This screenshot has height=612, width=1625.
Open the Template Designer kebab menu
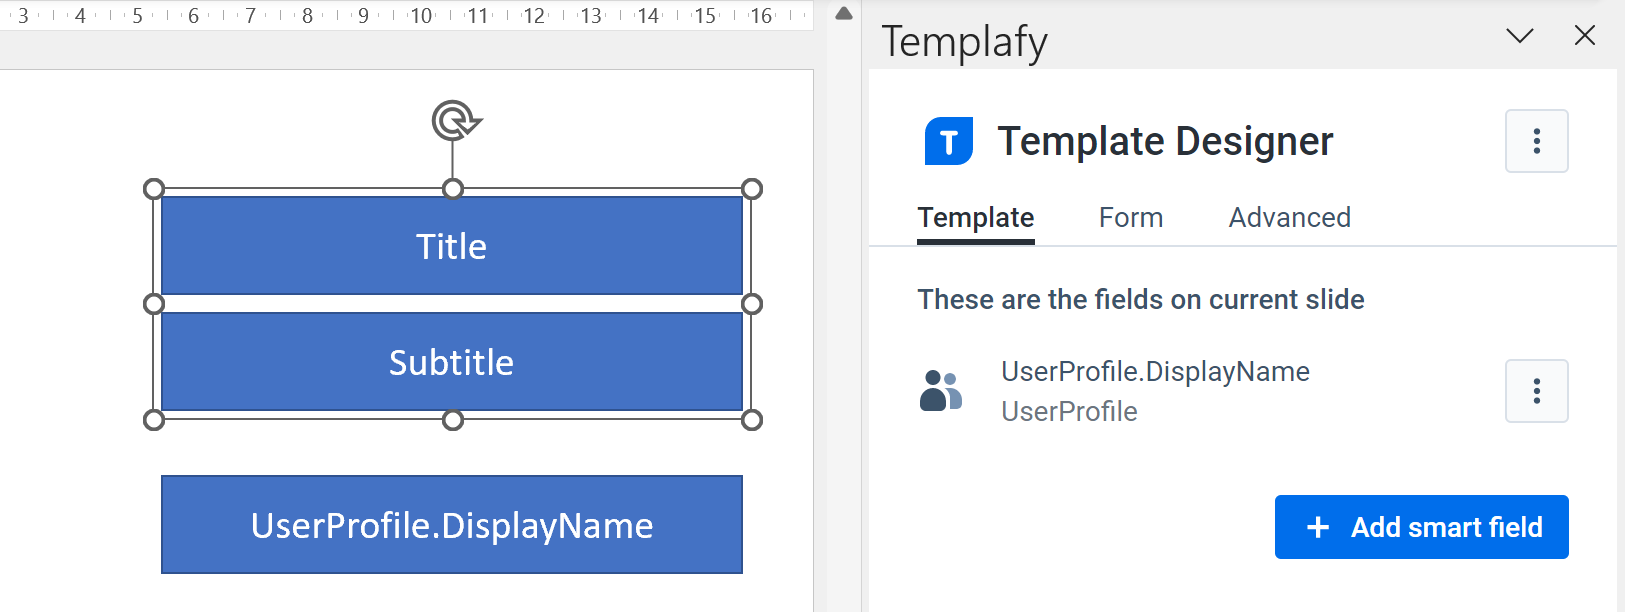pyautogui.click(x=1536, y=141)
